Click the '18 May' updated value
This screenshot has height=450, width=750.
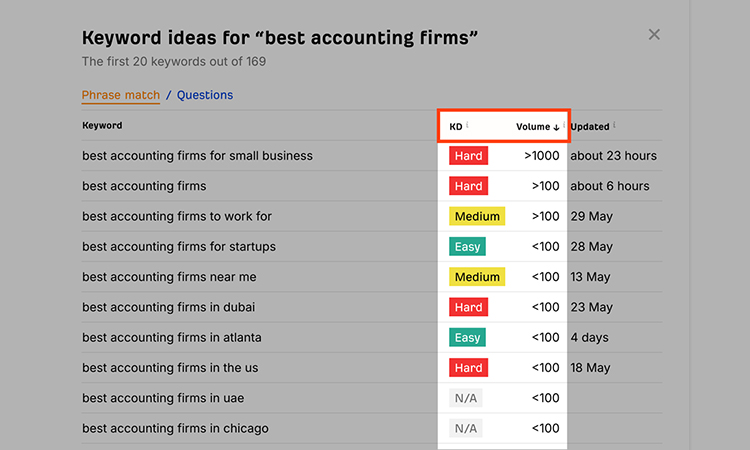coord(590,368)
